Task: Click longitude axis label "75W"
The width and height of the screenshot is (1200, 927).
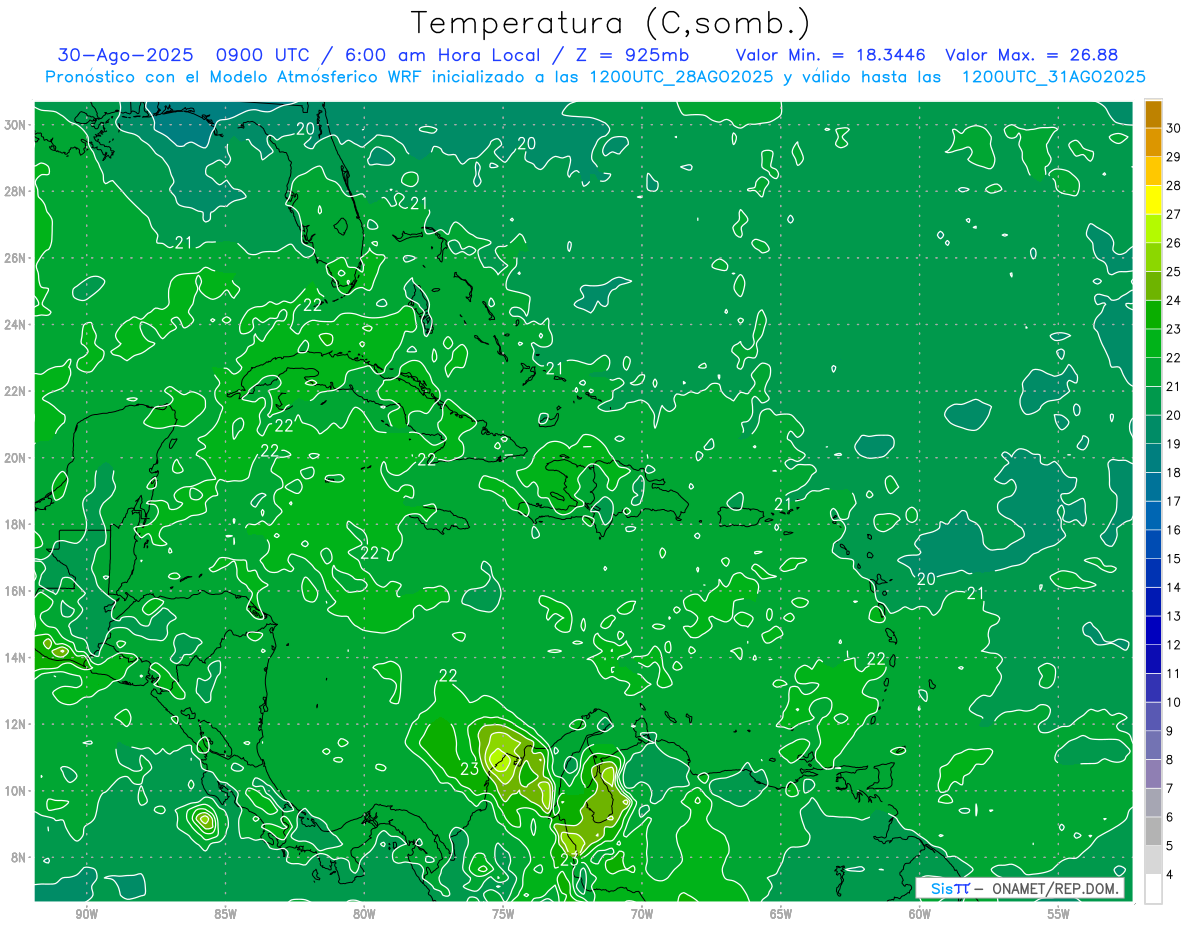Action: [x=503, y=914]
